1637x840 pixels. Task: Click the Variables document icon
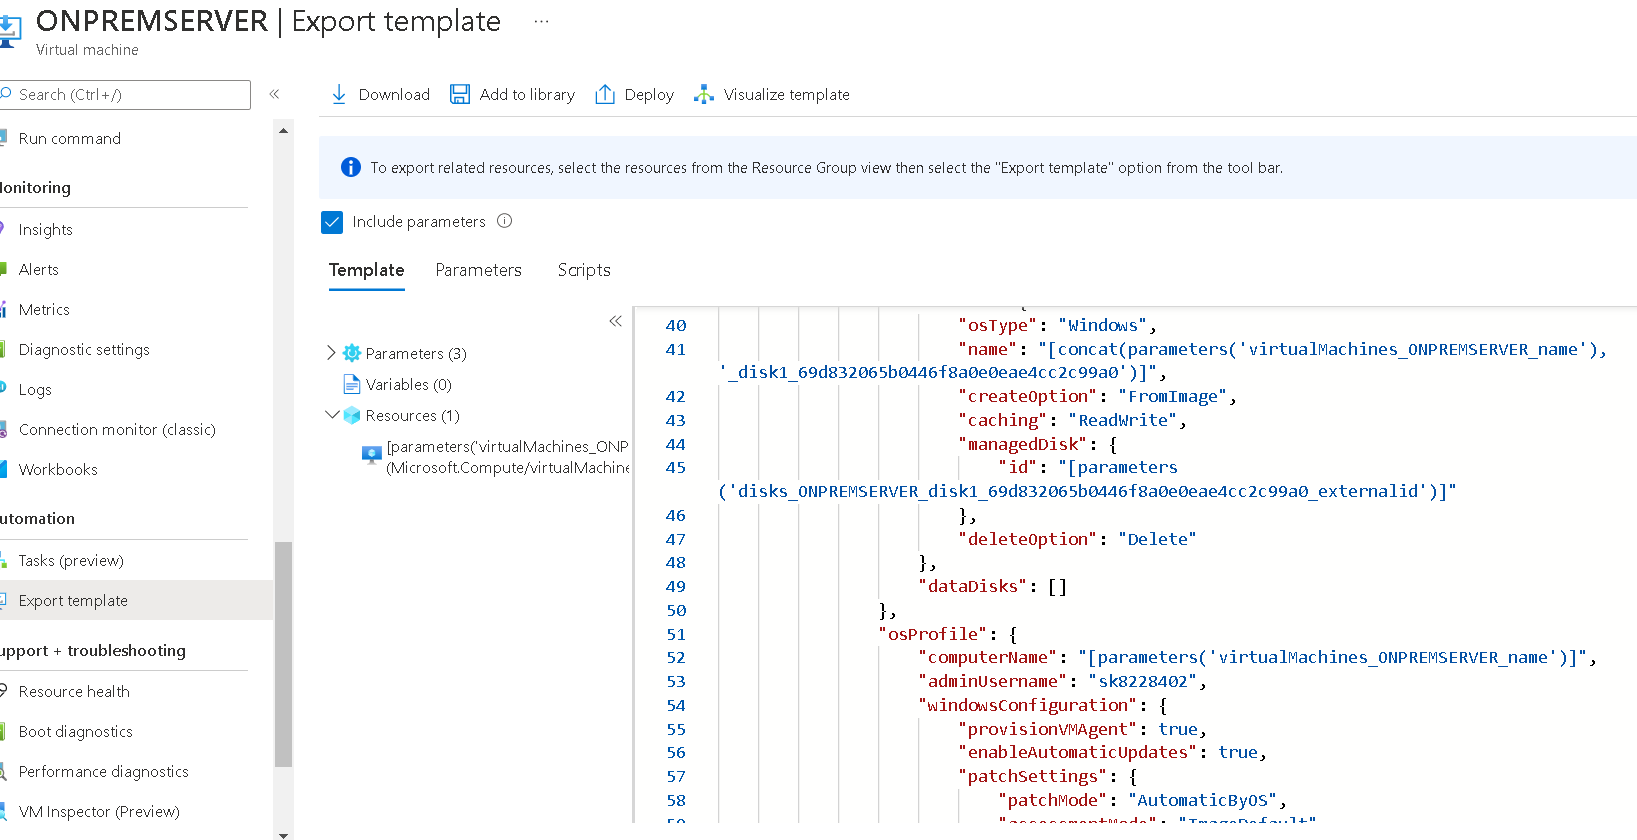[352, 384]
